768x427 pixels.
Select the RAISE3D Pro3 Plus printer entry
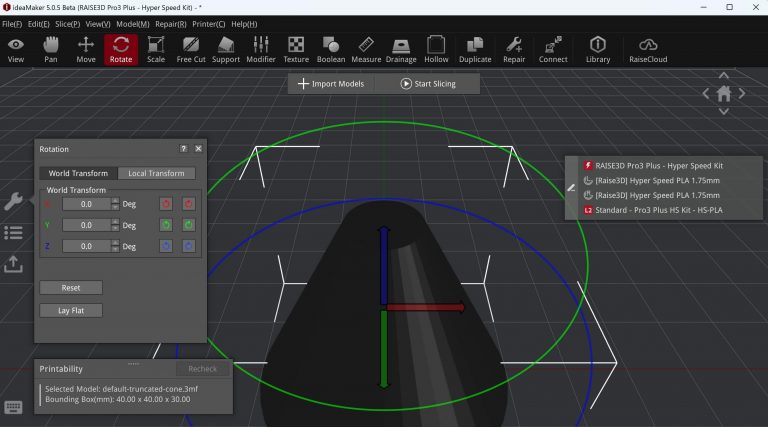[658, 165]
